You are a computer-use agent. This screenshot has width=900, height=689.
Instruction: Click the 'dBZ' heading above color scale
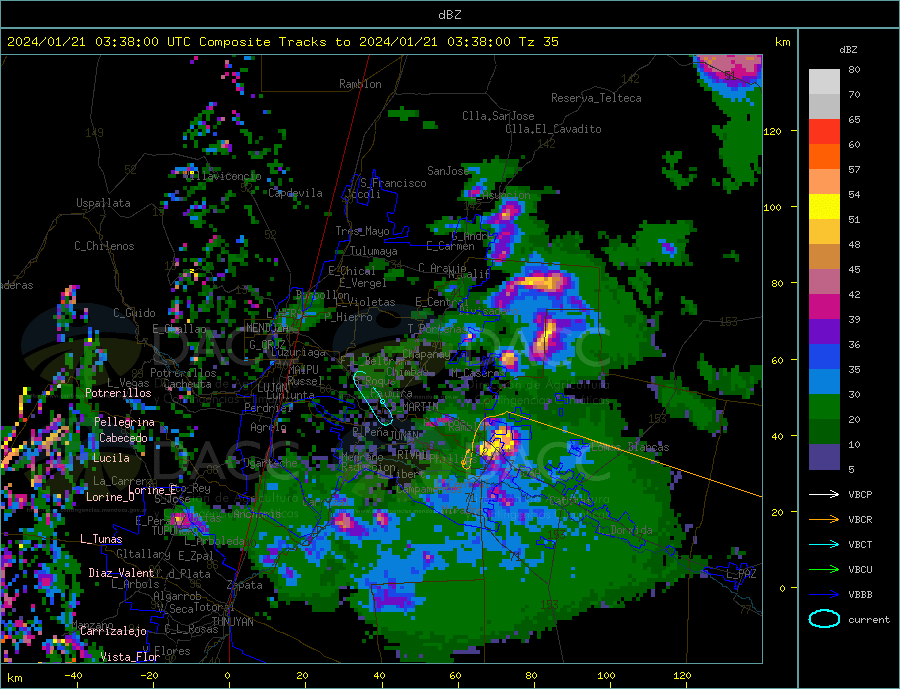pos(848,50)
